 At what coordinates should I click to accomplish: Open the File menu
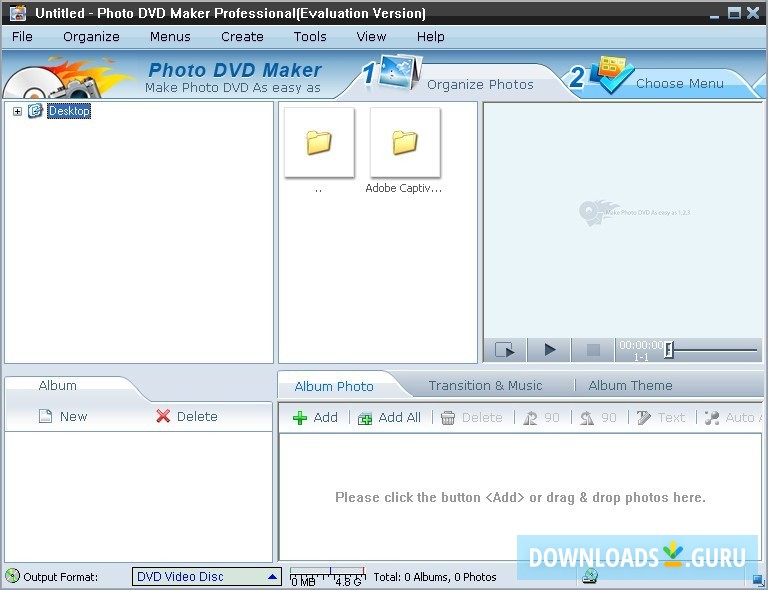pyautogui.click(x=22, y=37)
